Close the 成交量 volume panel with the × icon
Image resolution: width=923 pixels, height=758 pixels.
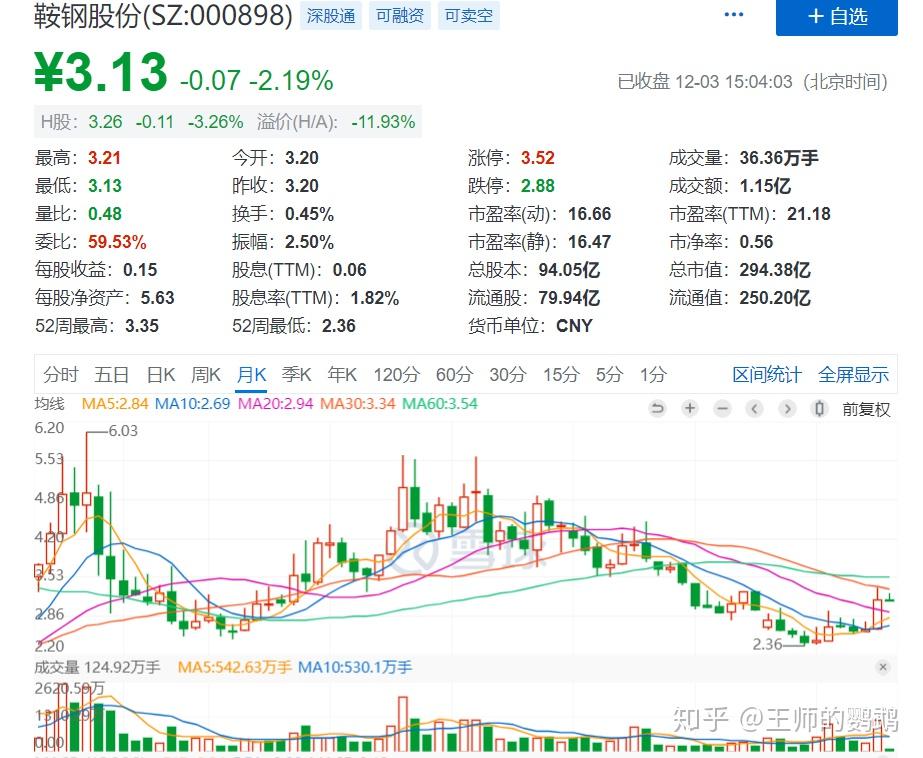pos(883,666)
